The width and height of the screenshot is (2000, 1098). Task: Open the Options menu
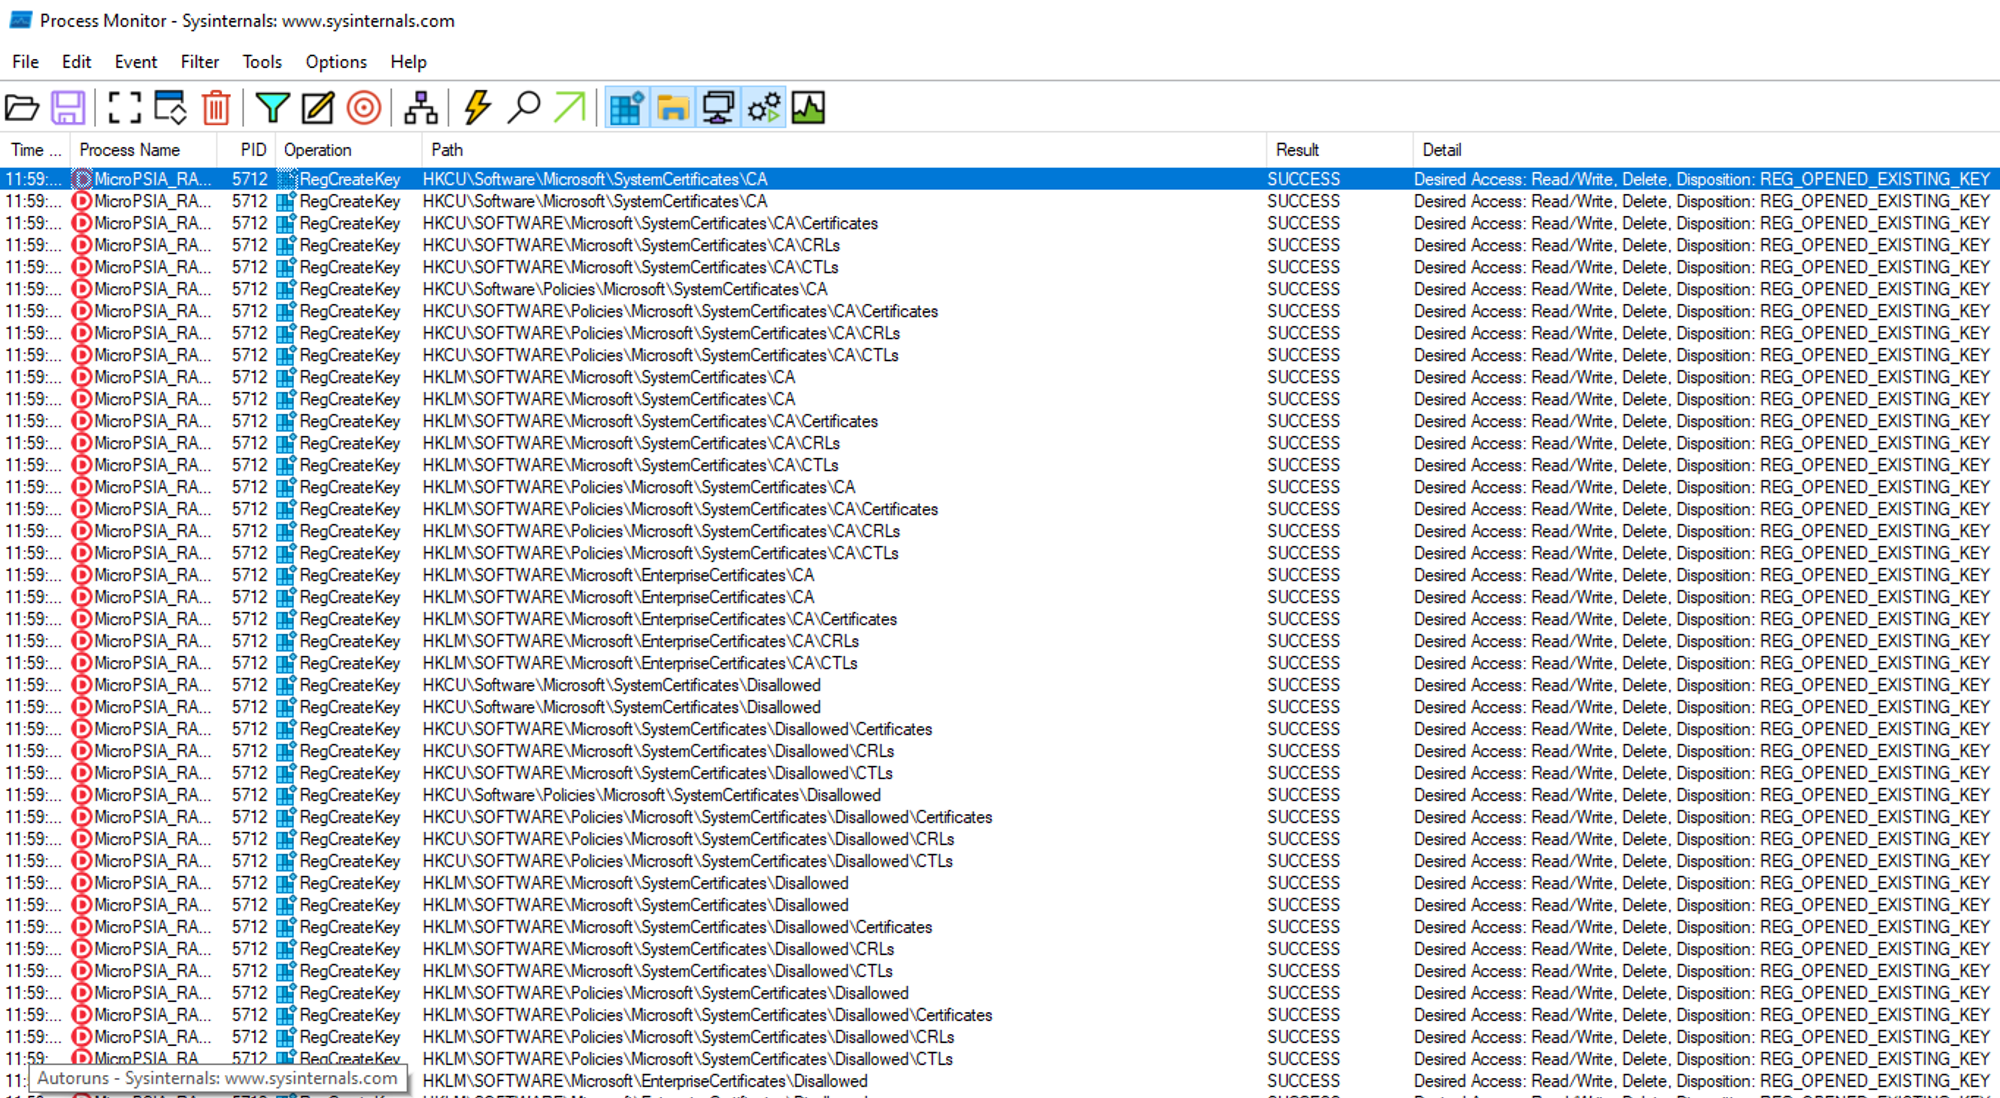[x=336, y=62]
